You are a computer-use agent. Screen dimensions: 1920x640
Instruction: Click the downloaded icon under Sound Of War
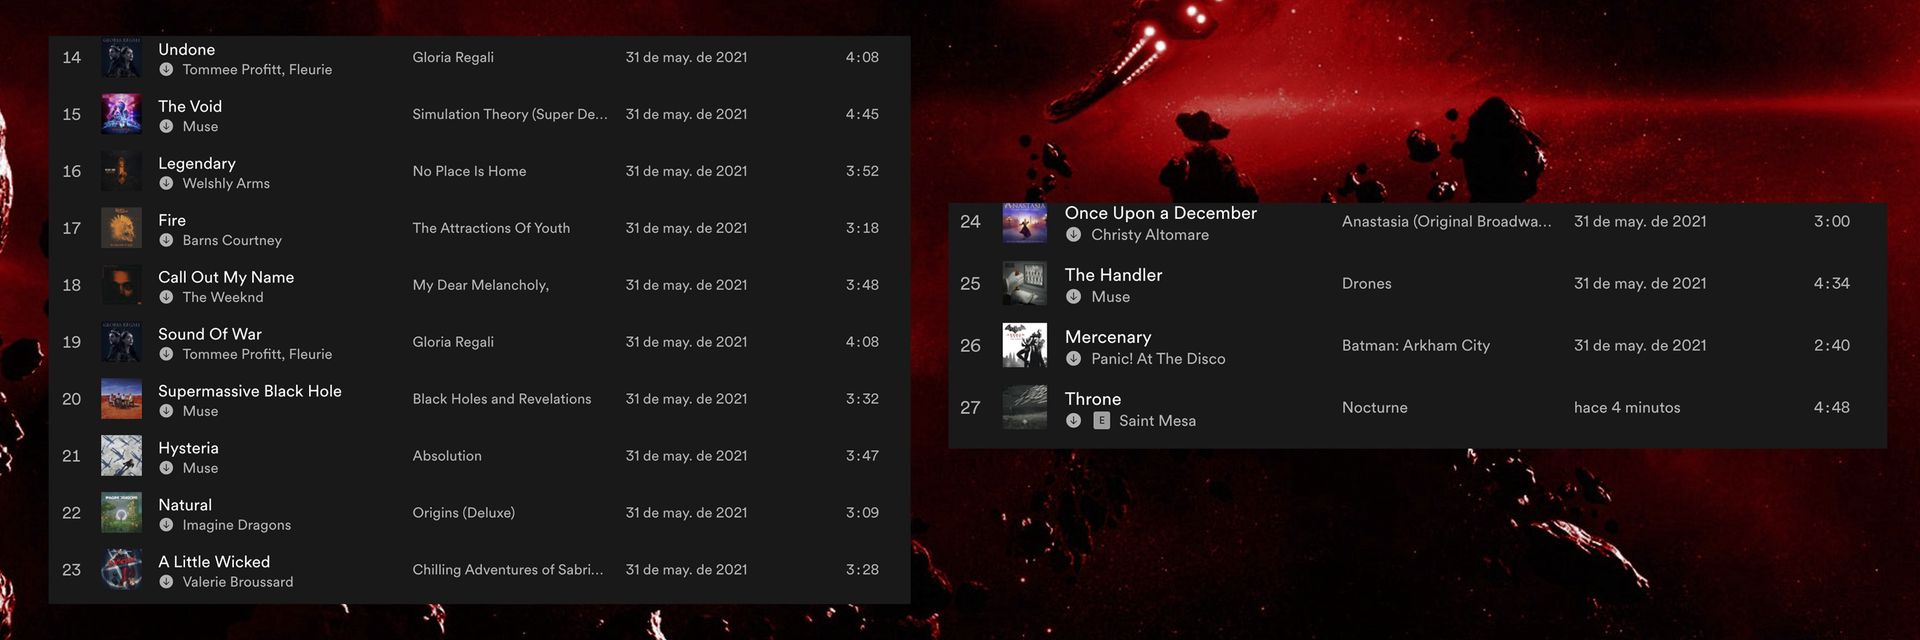click(x=166, y=355)
